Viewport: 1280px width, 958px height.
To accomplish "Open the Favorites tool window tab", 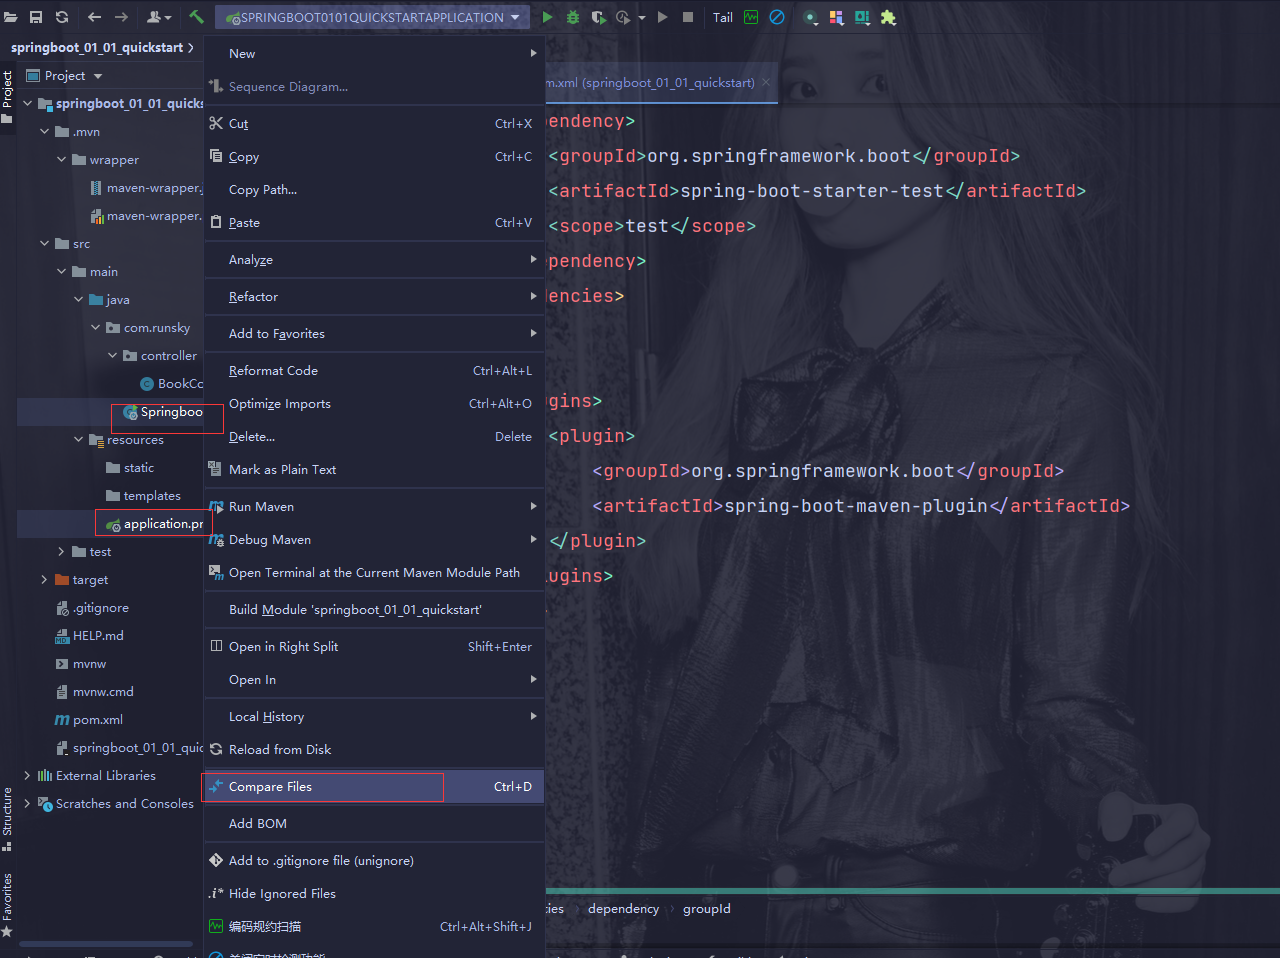I will point(7,904).
